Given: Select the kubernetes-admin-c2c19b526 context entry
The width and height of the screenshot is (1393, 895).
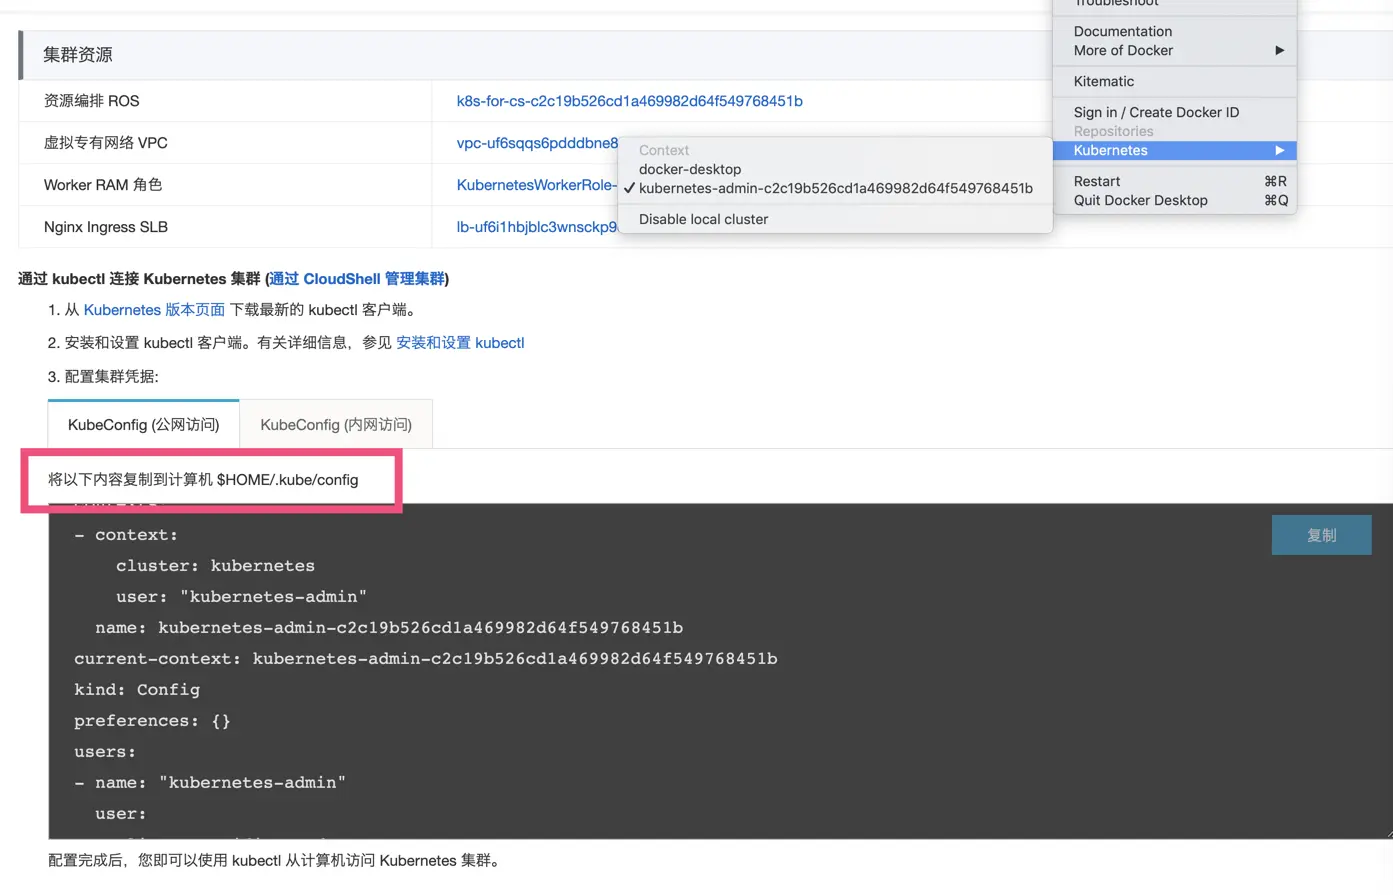Looking at the screenshot, I should click(836, 188).
